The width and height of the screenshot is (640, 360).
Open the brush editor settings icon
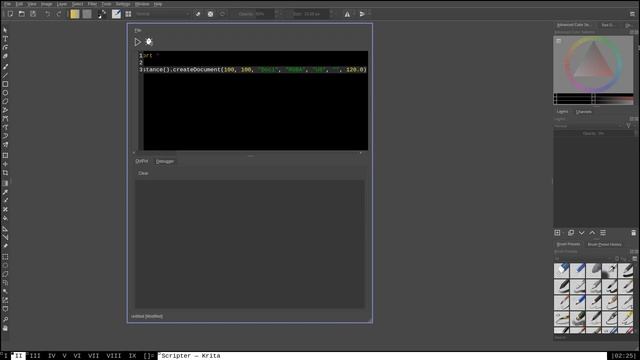point(116,14)
